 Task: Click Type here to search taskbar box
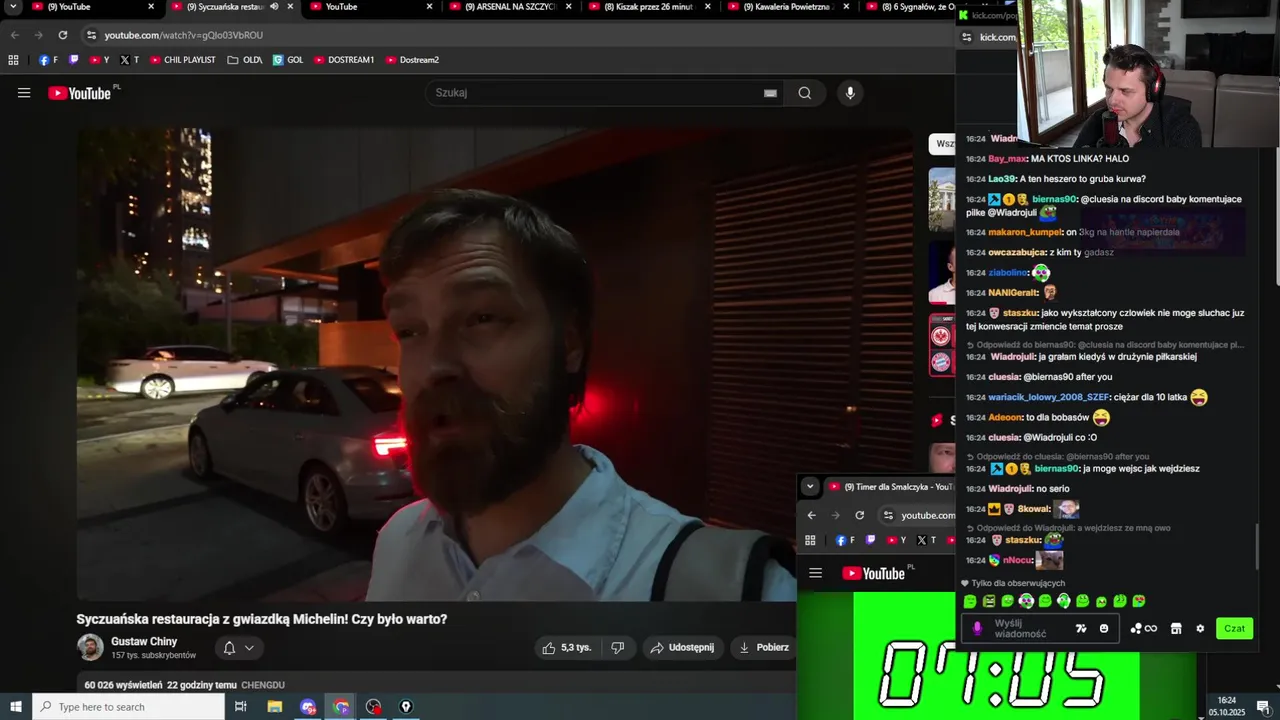click(x=128, y=707)
